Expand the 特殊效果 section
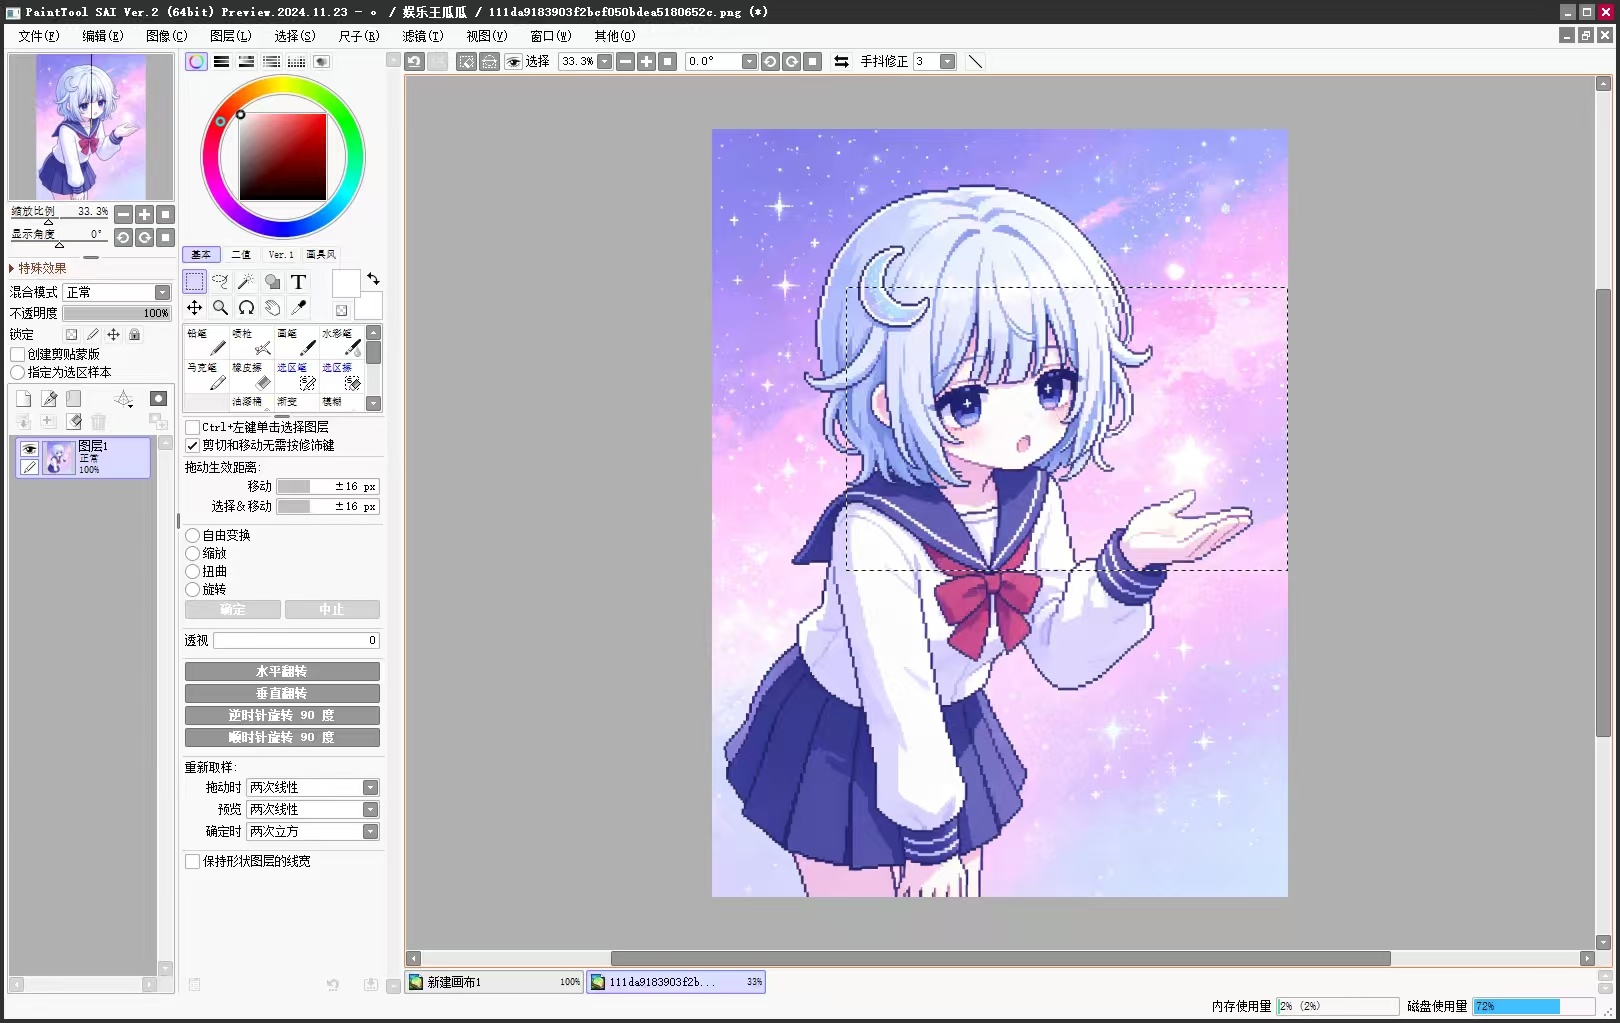This screenshot has width=1620, height=1023. click(x=38, y=268)
